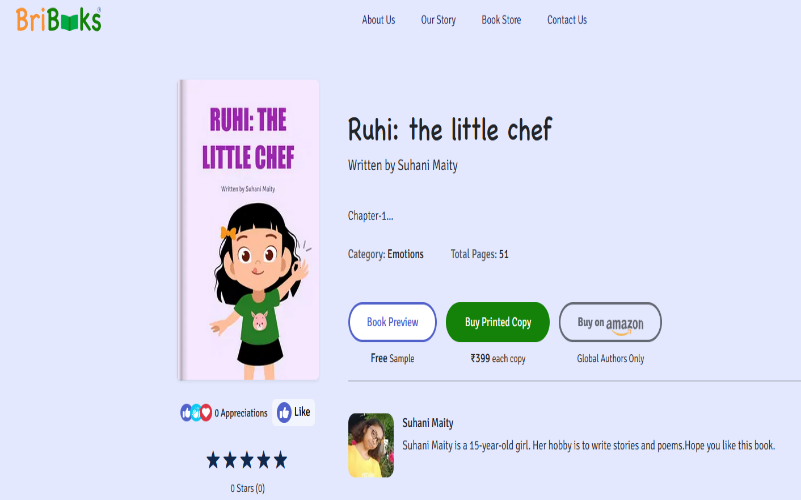Open the Emotions category link
The image size is (801, 500).
click(x=405, y=254)
